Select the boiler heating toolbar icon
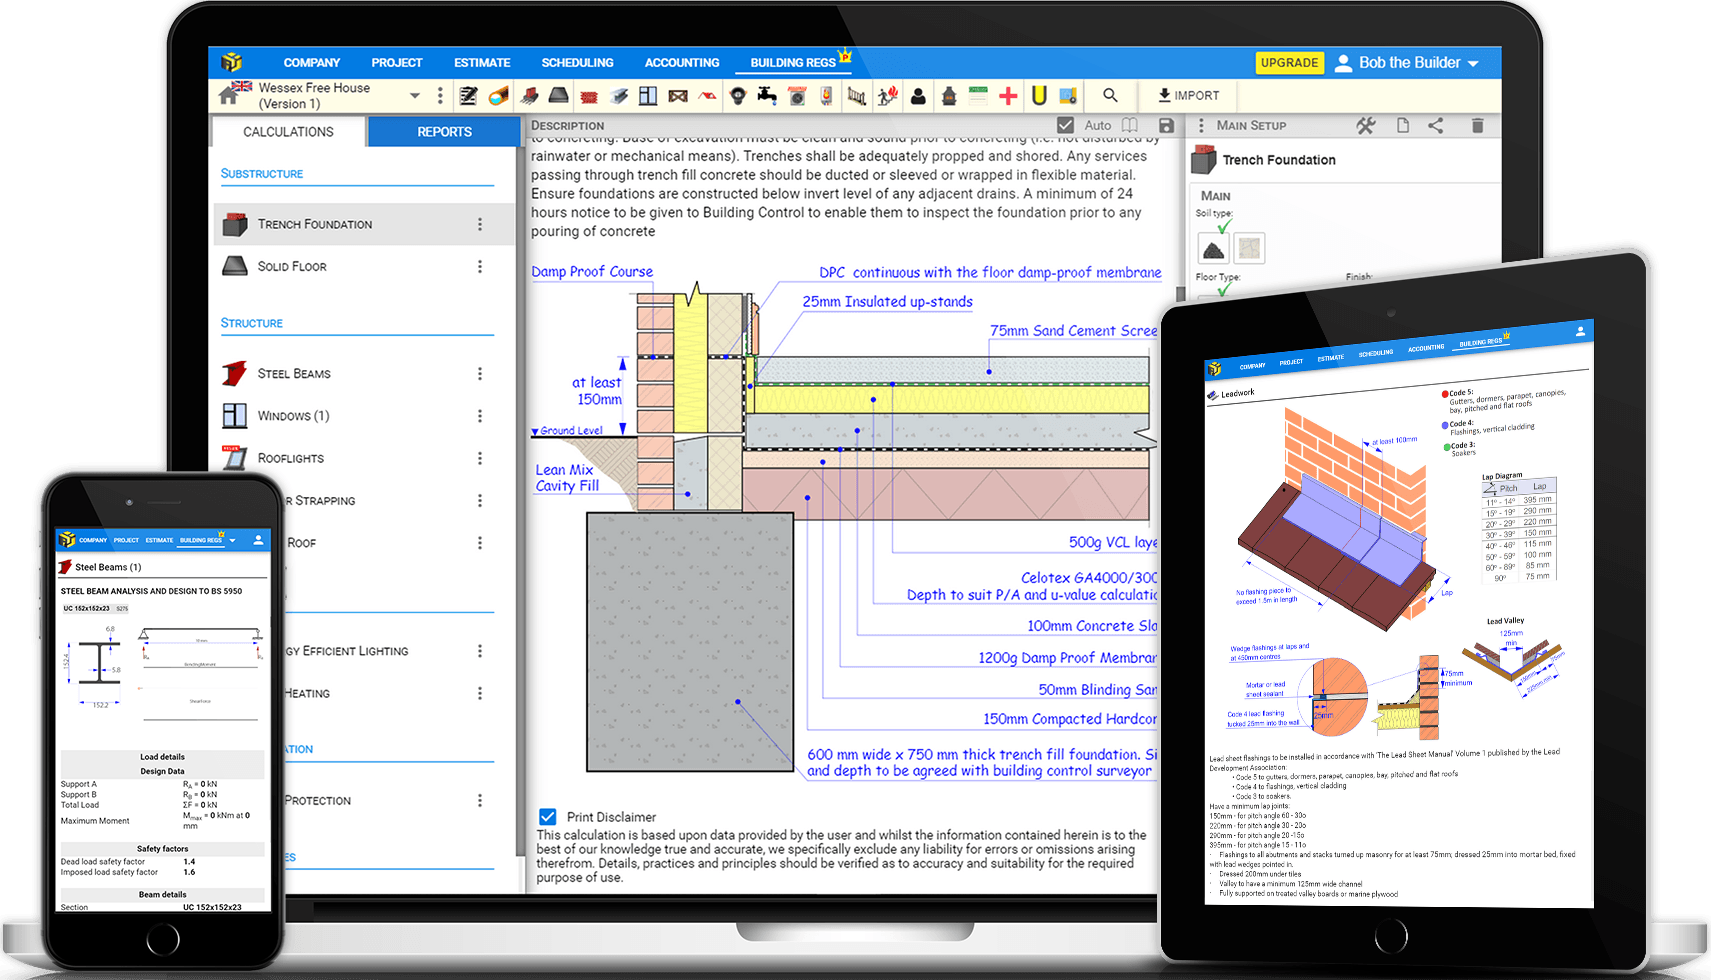1711x980 pixels. point(826,96)
